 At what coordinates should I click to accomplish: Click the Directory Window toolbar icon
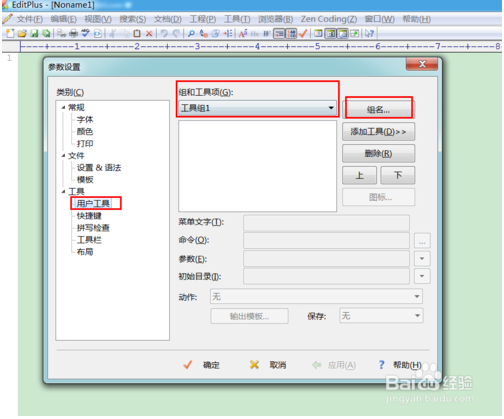(319, 33)
